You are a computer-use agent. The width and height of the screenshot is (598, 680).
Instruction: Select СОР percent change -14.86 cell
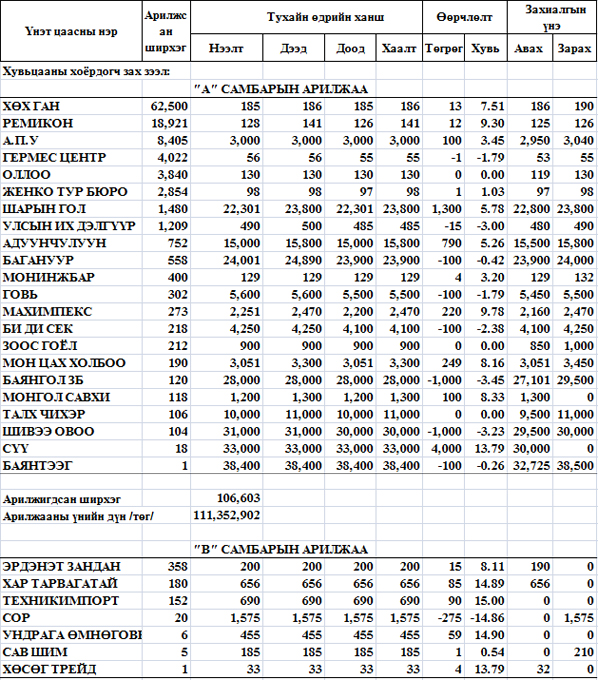pos(486,618)
